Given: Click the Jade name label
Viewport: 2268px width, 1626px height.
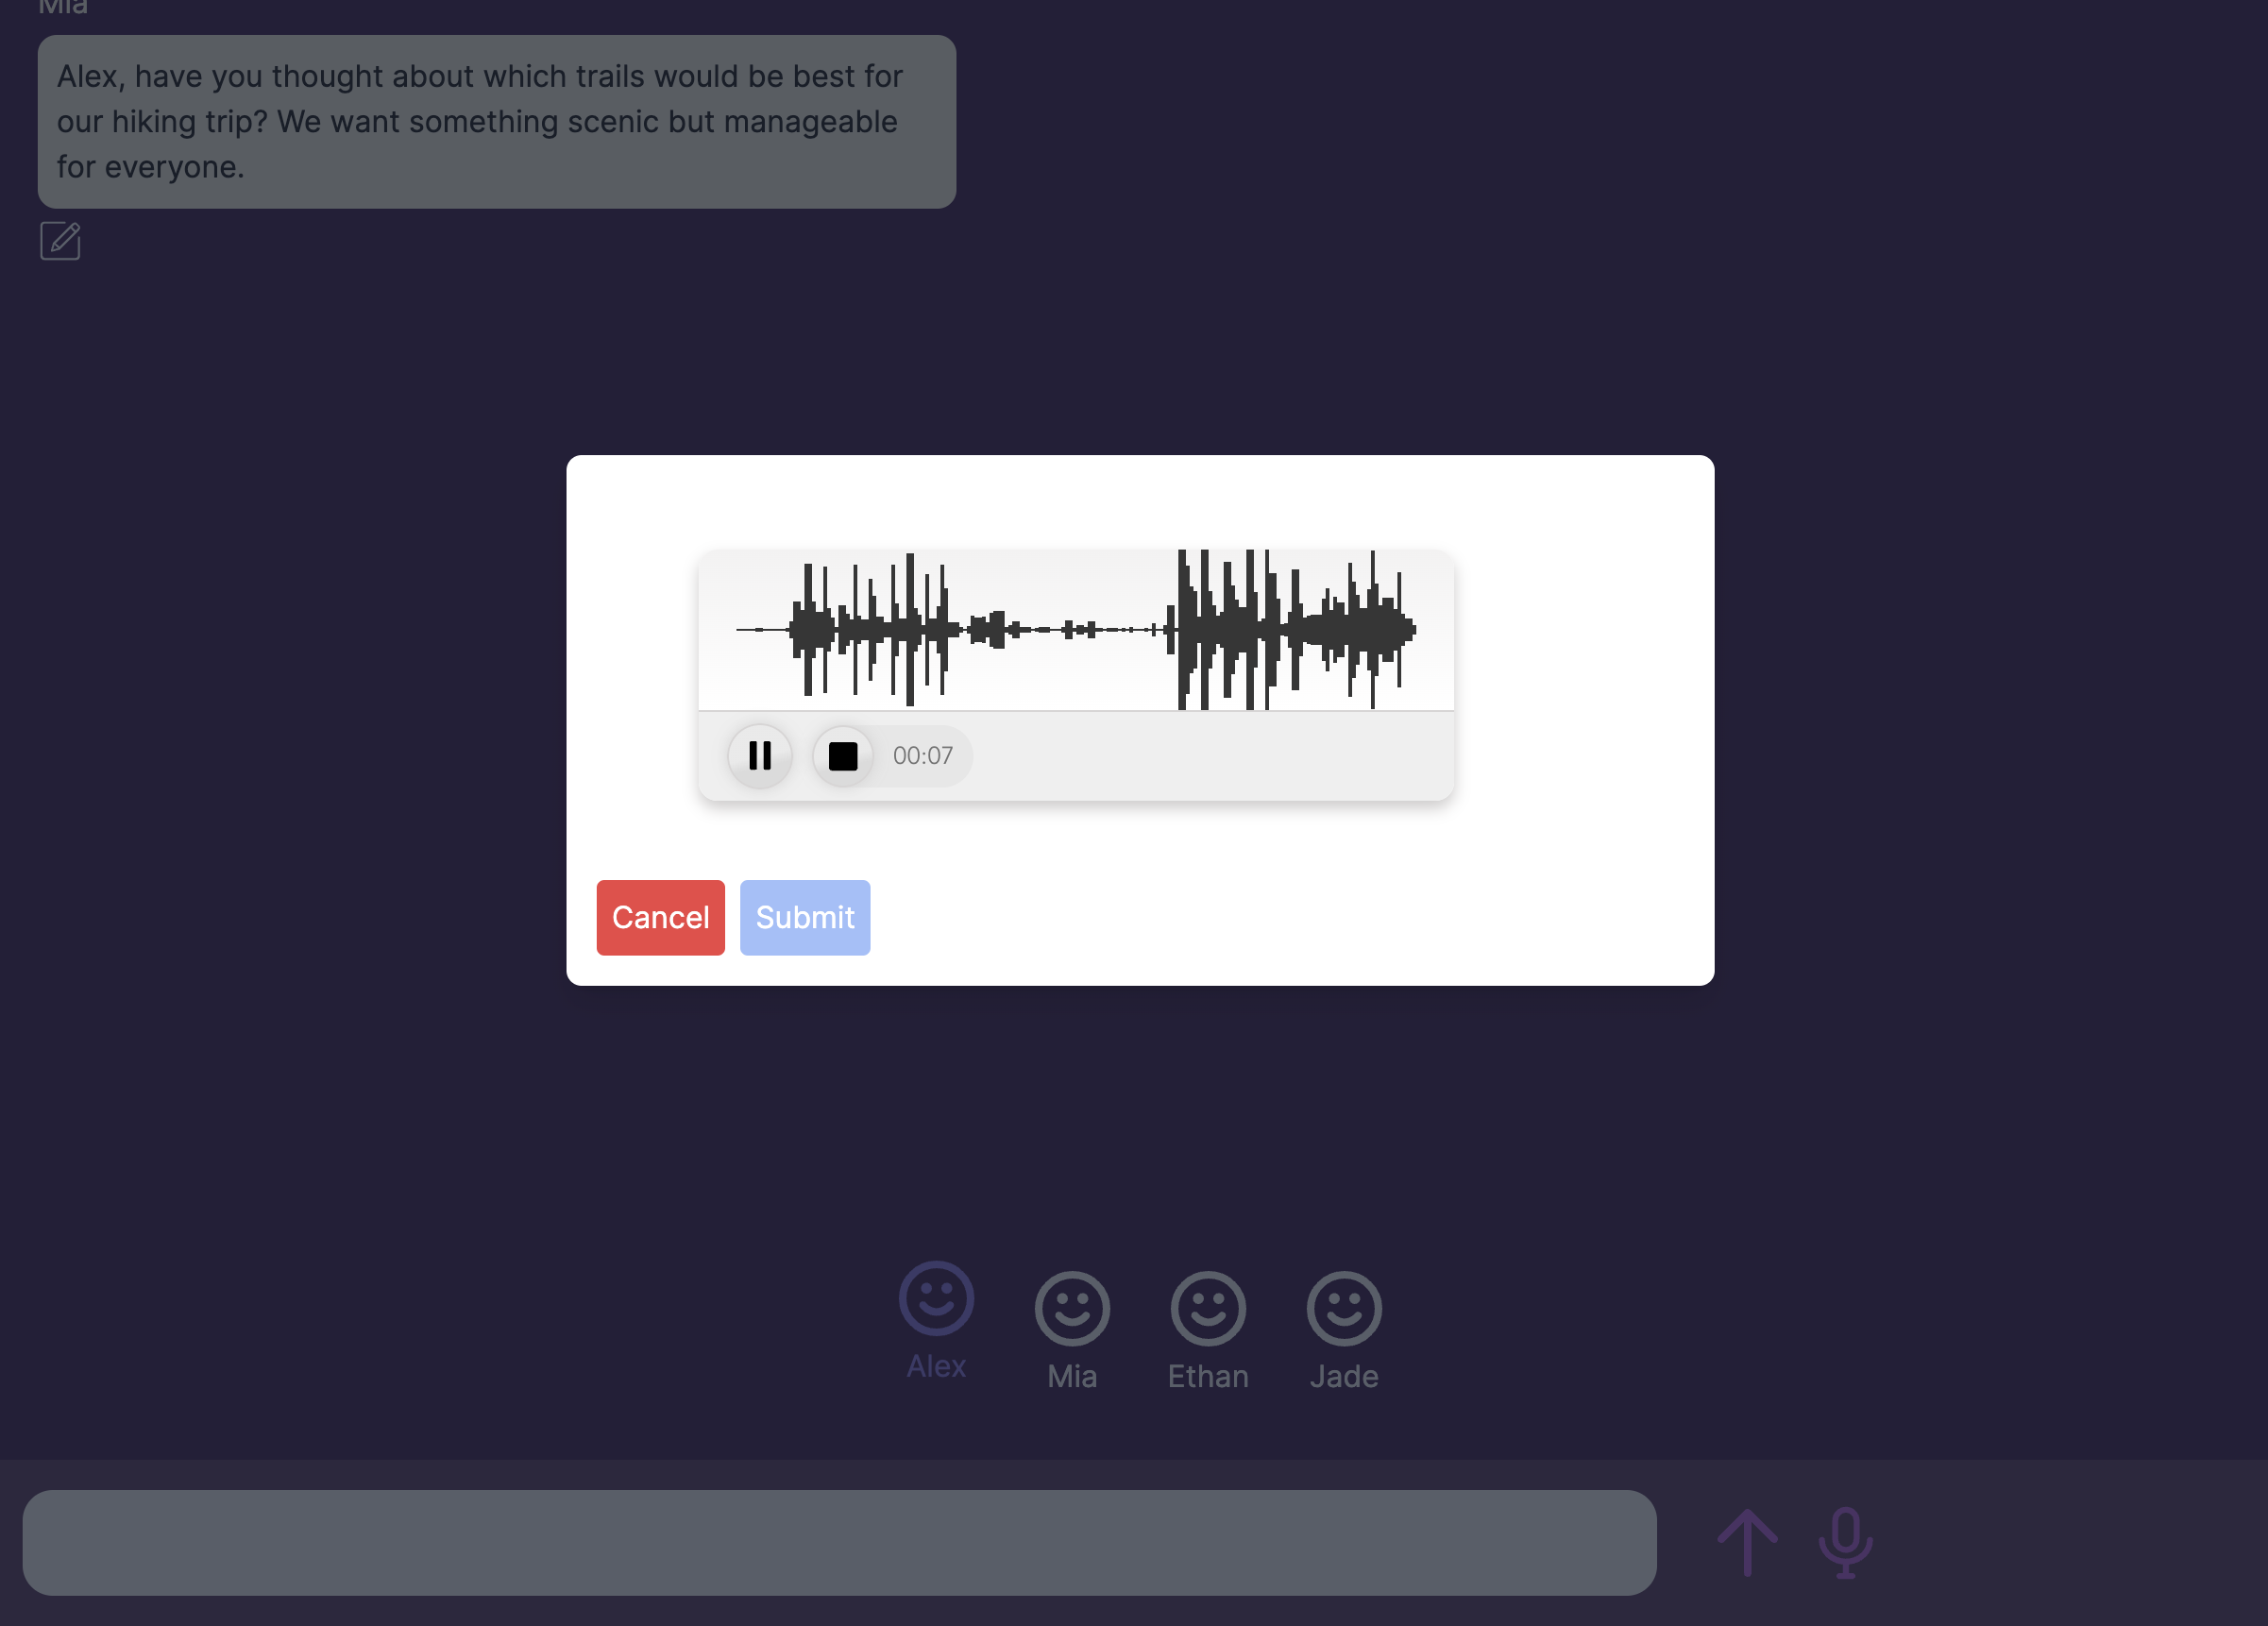Looking at the screenshot, I should 1343,1376.
